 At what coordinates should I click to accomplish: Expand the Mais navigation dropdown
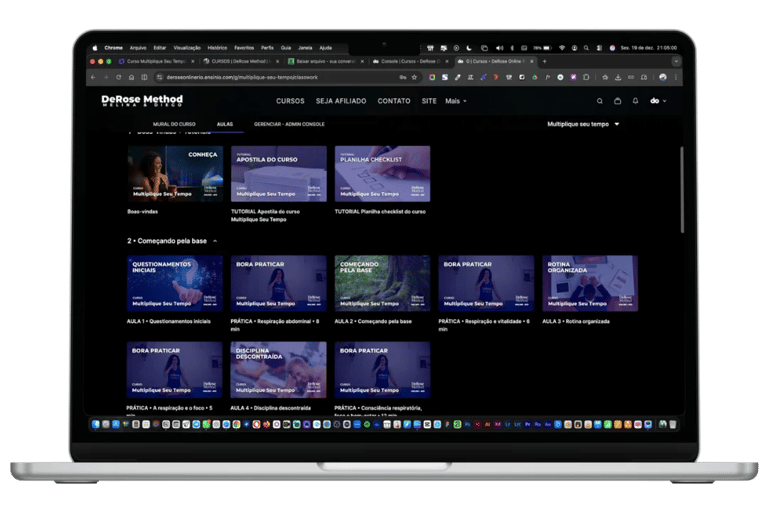(x=456, y=101)
